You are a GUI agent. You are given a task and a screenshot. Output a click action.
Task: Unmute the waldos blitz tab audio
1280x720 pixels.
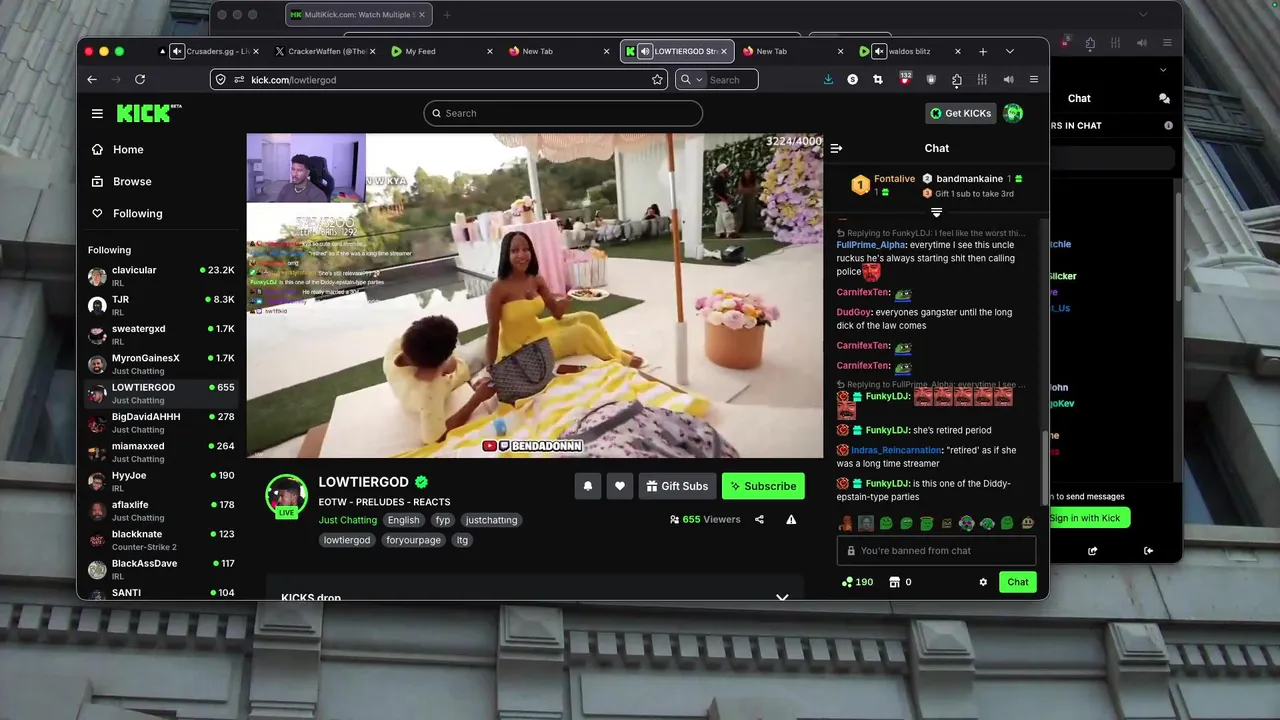[x=878, y=51]
